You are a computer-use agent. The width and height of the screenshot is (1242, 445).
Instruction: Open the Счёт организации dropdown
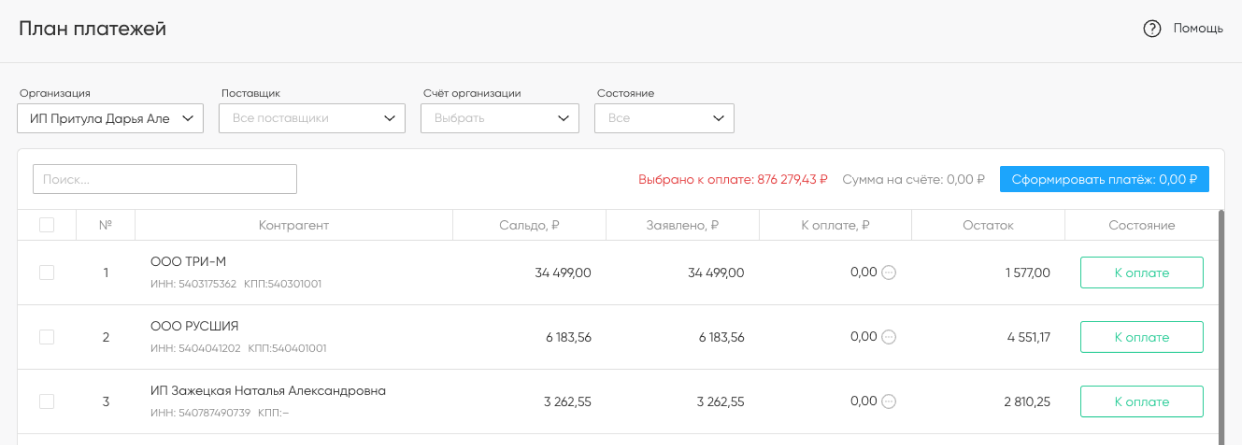click(500, 118)
